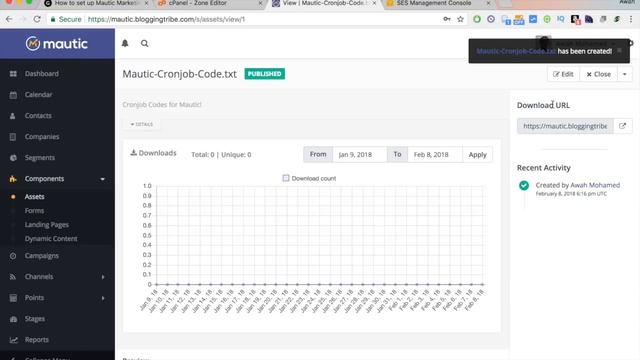Open download URL in new window icon
This screenshot has width=640, height=360.
[x=622, y=126]
